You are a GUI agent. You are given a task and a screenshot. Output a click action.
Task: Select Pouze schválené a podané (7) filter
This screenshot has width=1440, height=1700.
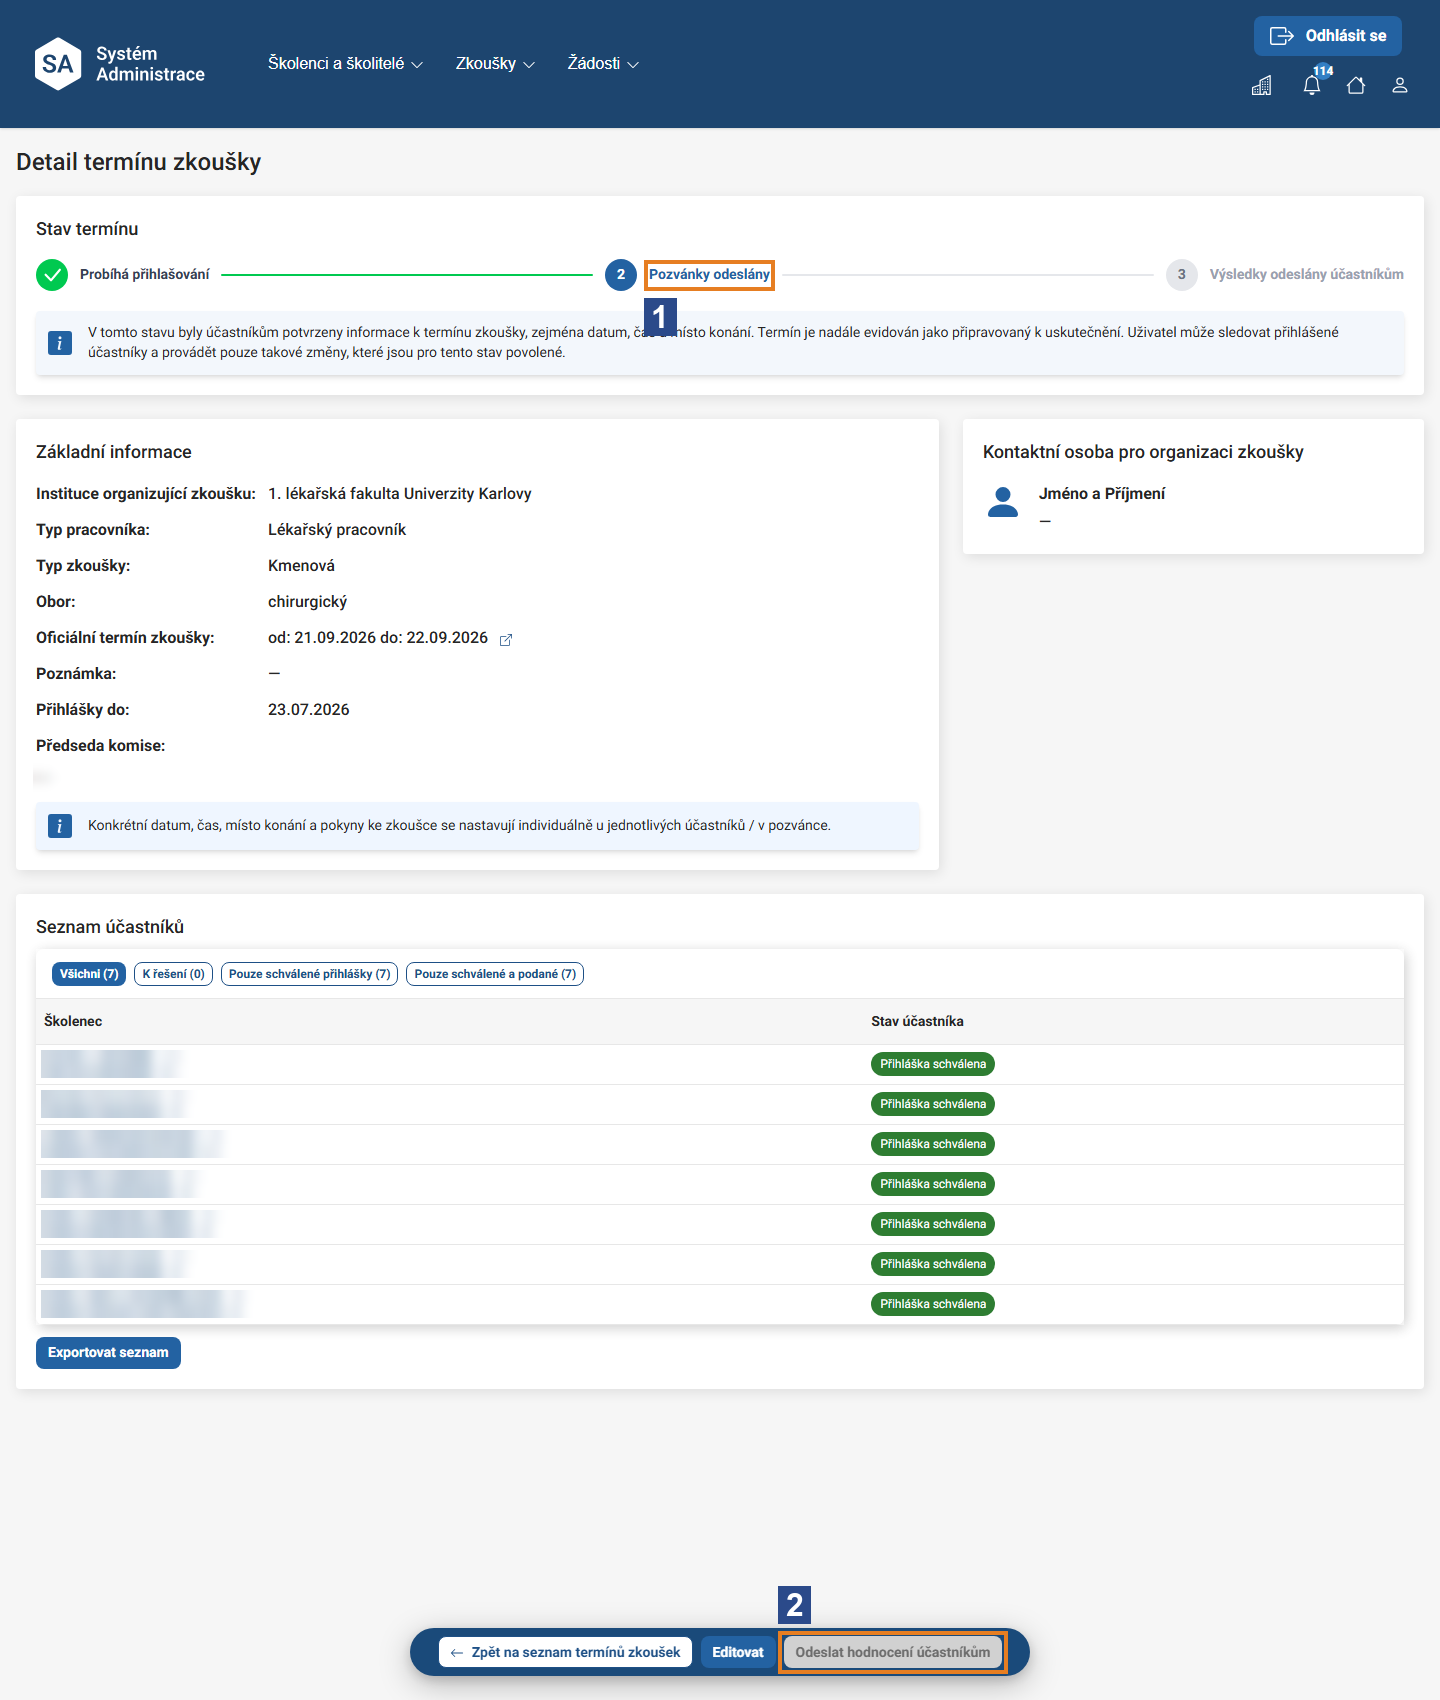[x=495, y=974]
